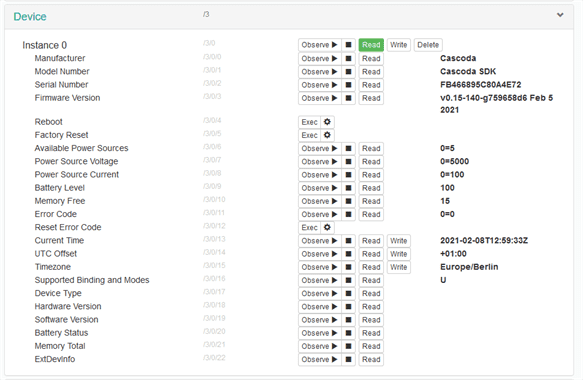Read Available Power Sources
Screen dimensions: 583x380
(x=371, y=148)
